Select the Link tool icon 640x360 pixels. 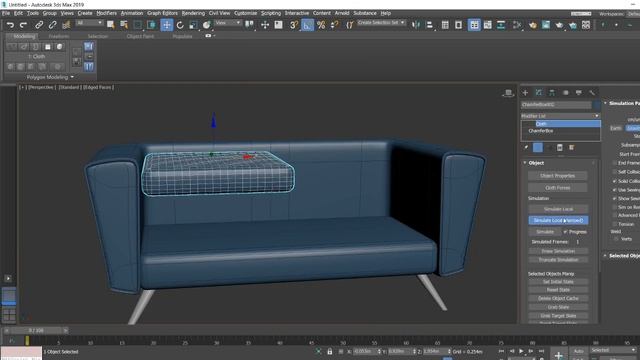click(39, 25)
